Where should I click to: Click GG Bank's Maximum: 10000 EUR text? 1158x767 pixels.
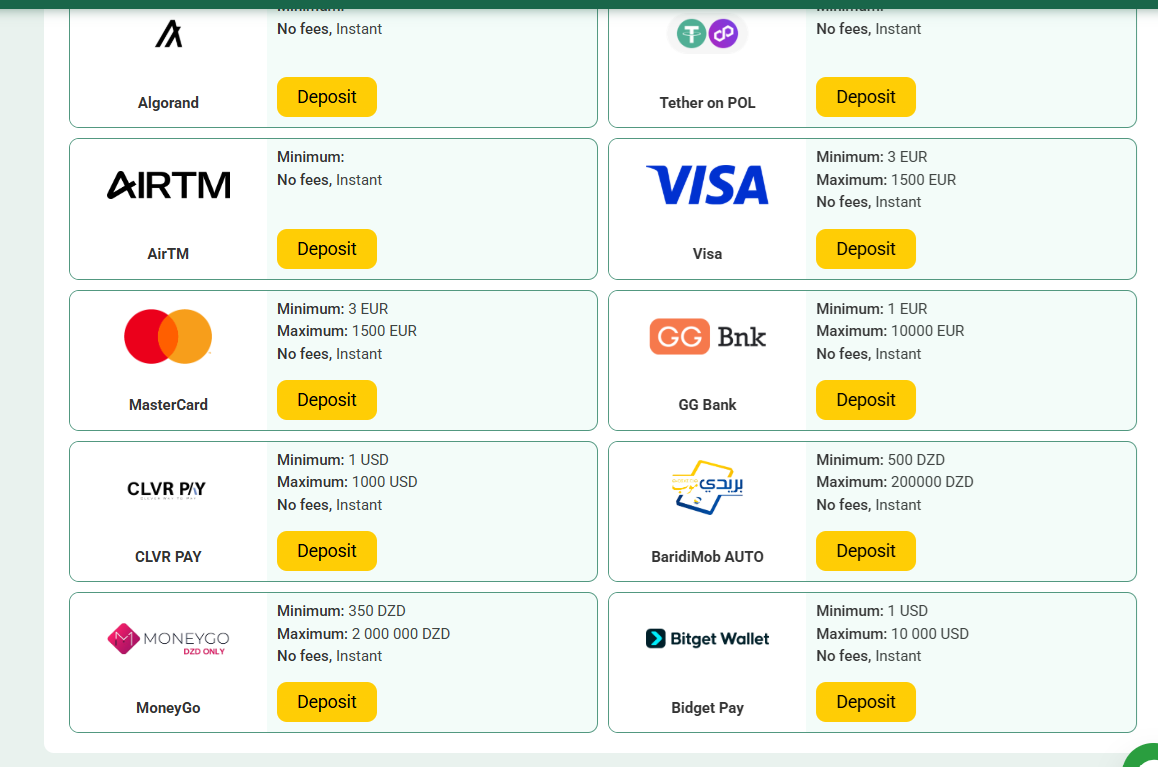click(x=890, y=331)
